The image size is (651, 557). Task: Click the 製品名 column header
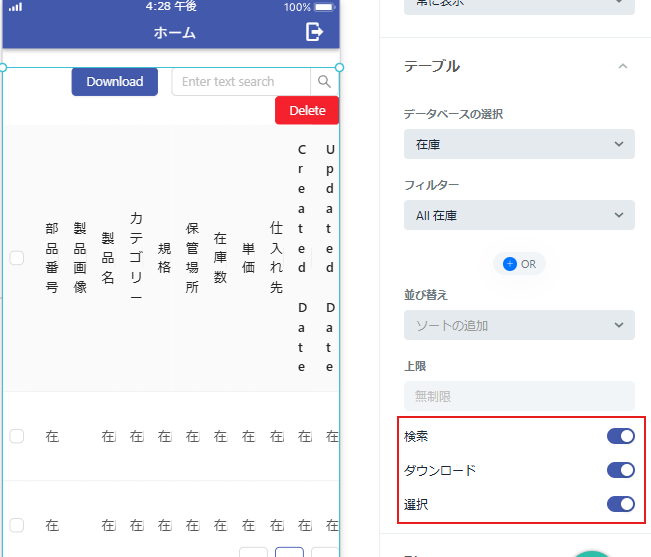click(108, 258)
